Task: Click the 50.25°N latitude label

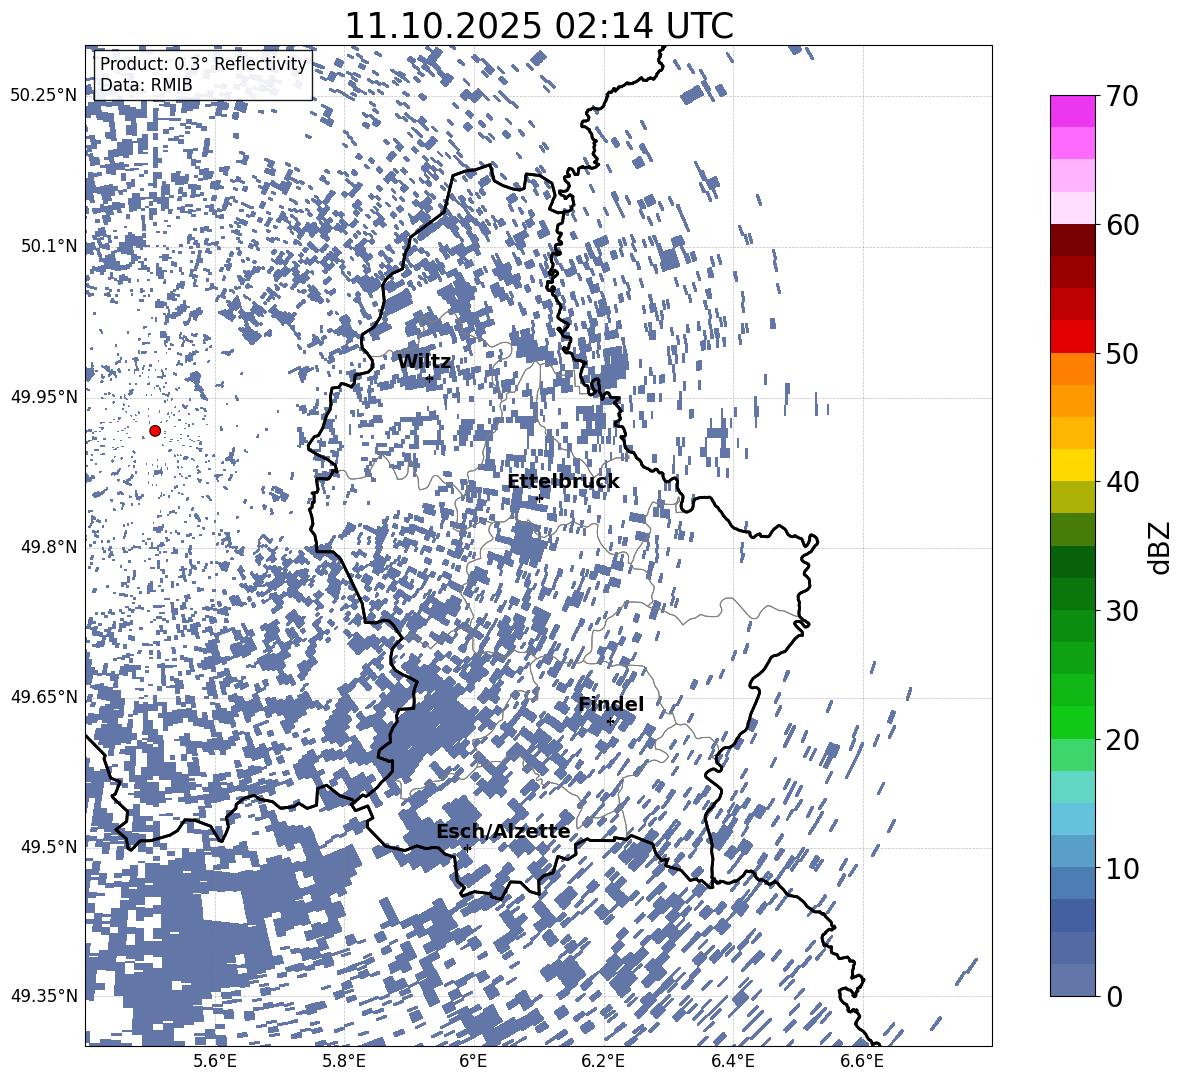Action: pyautogui.click(x=45, y=96)
